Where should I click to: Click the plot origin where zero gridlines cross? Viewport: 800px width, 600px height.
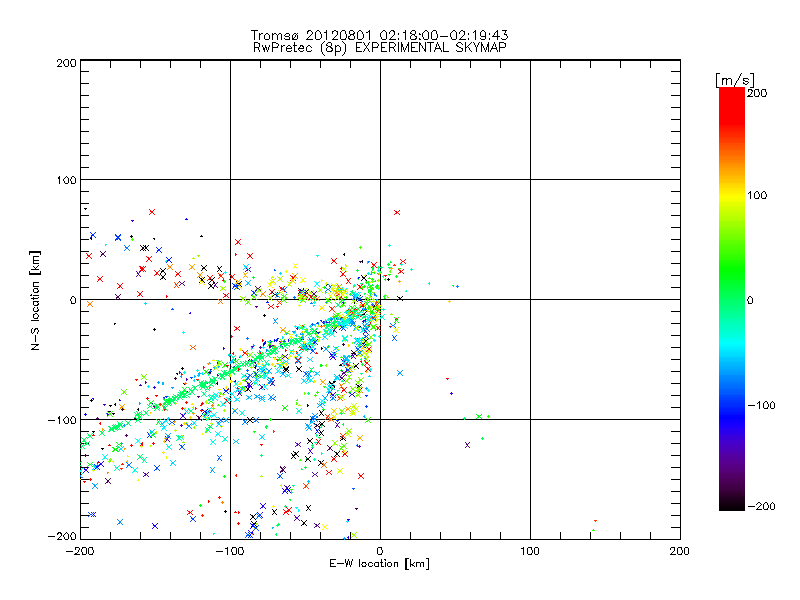click(380, 300)
